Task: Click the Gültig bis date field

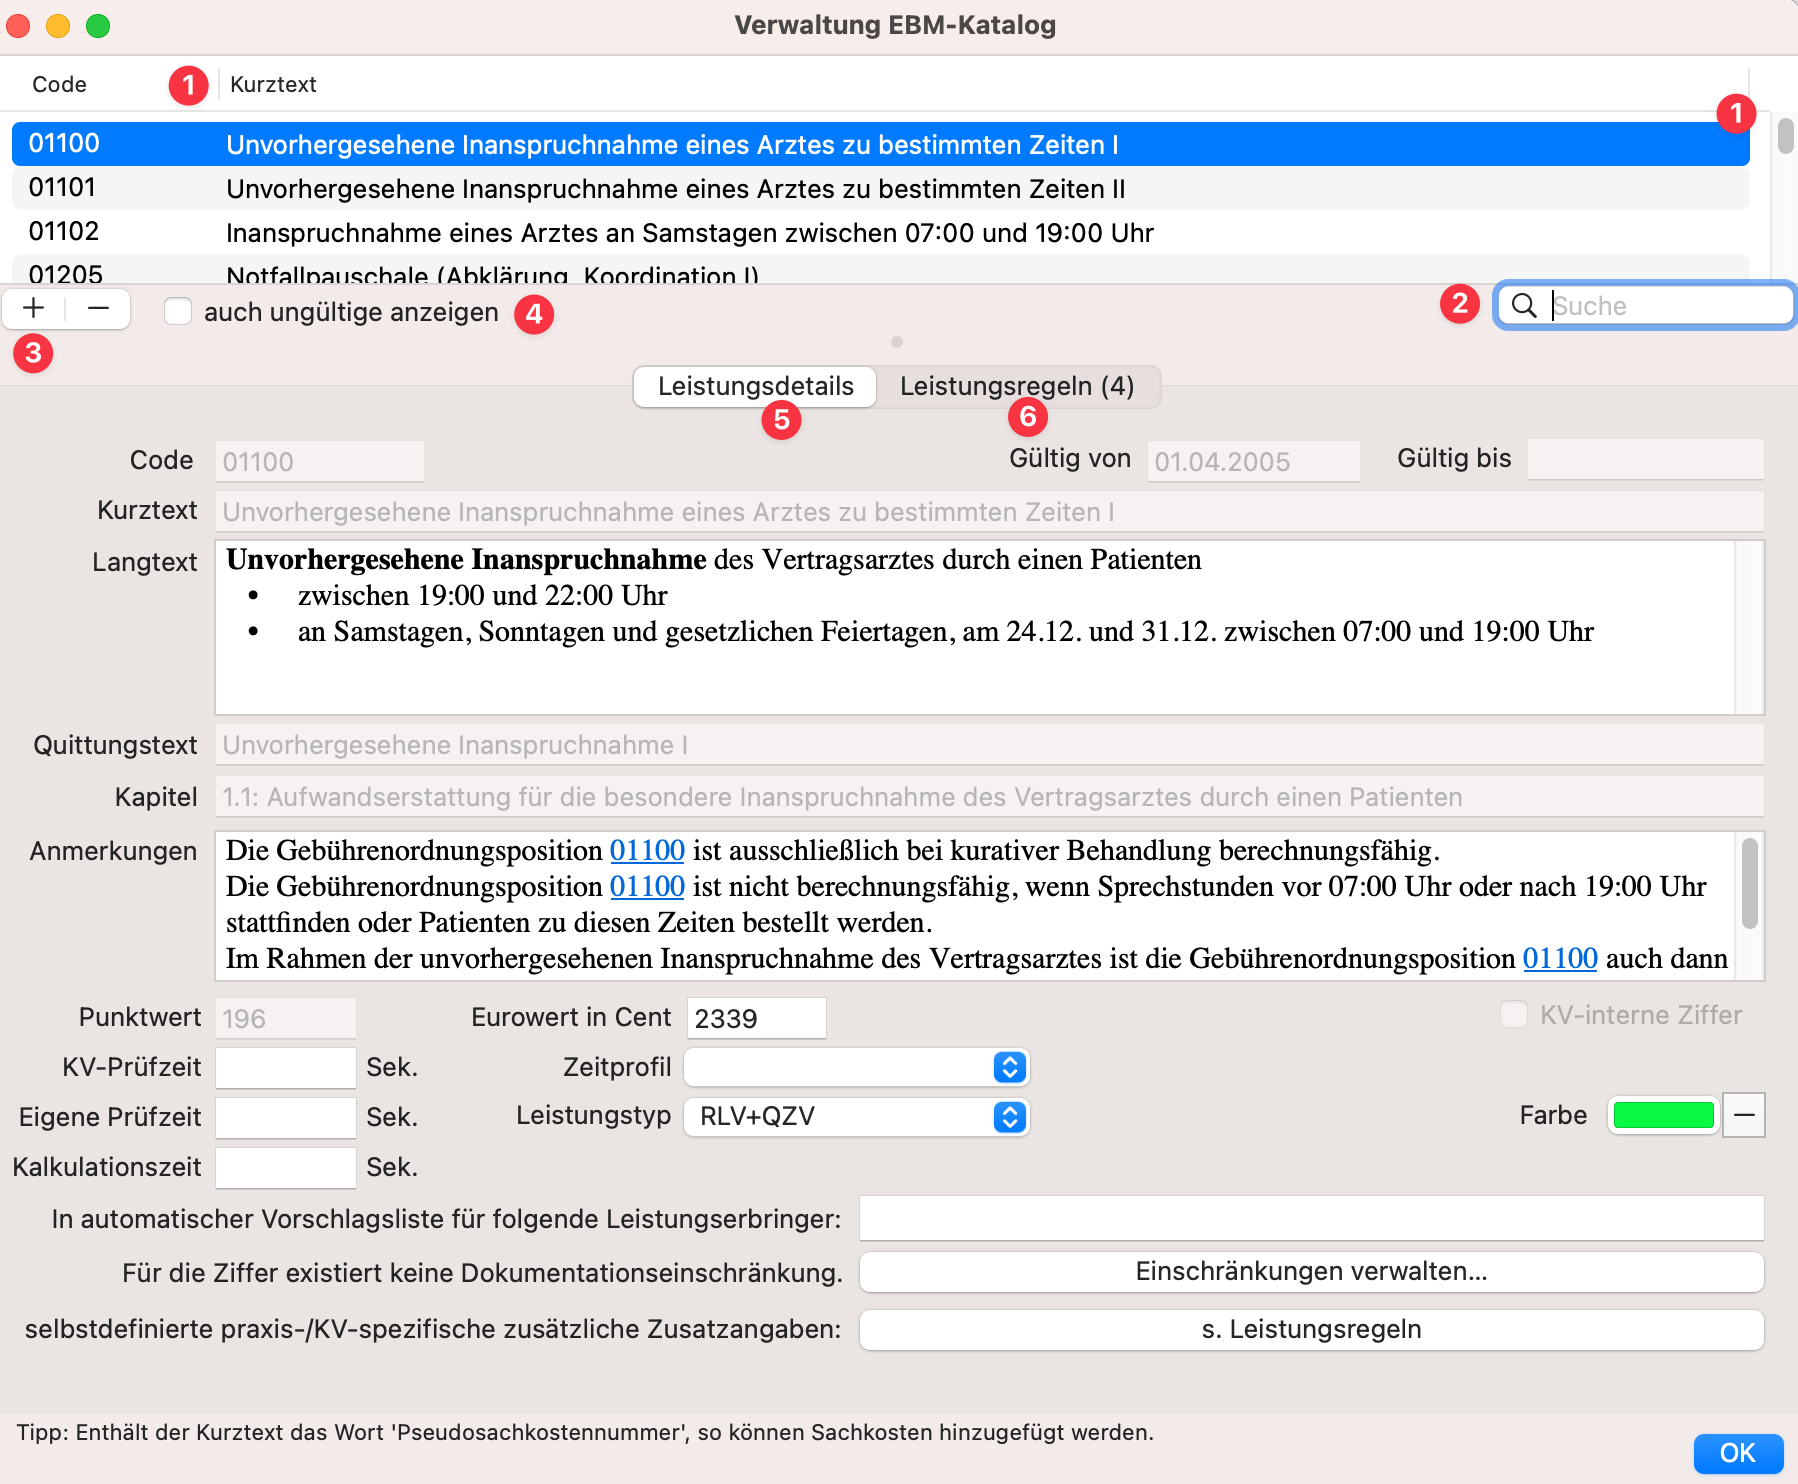Action: click(1646, 460)
